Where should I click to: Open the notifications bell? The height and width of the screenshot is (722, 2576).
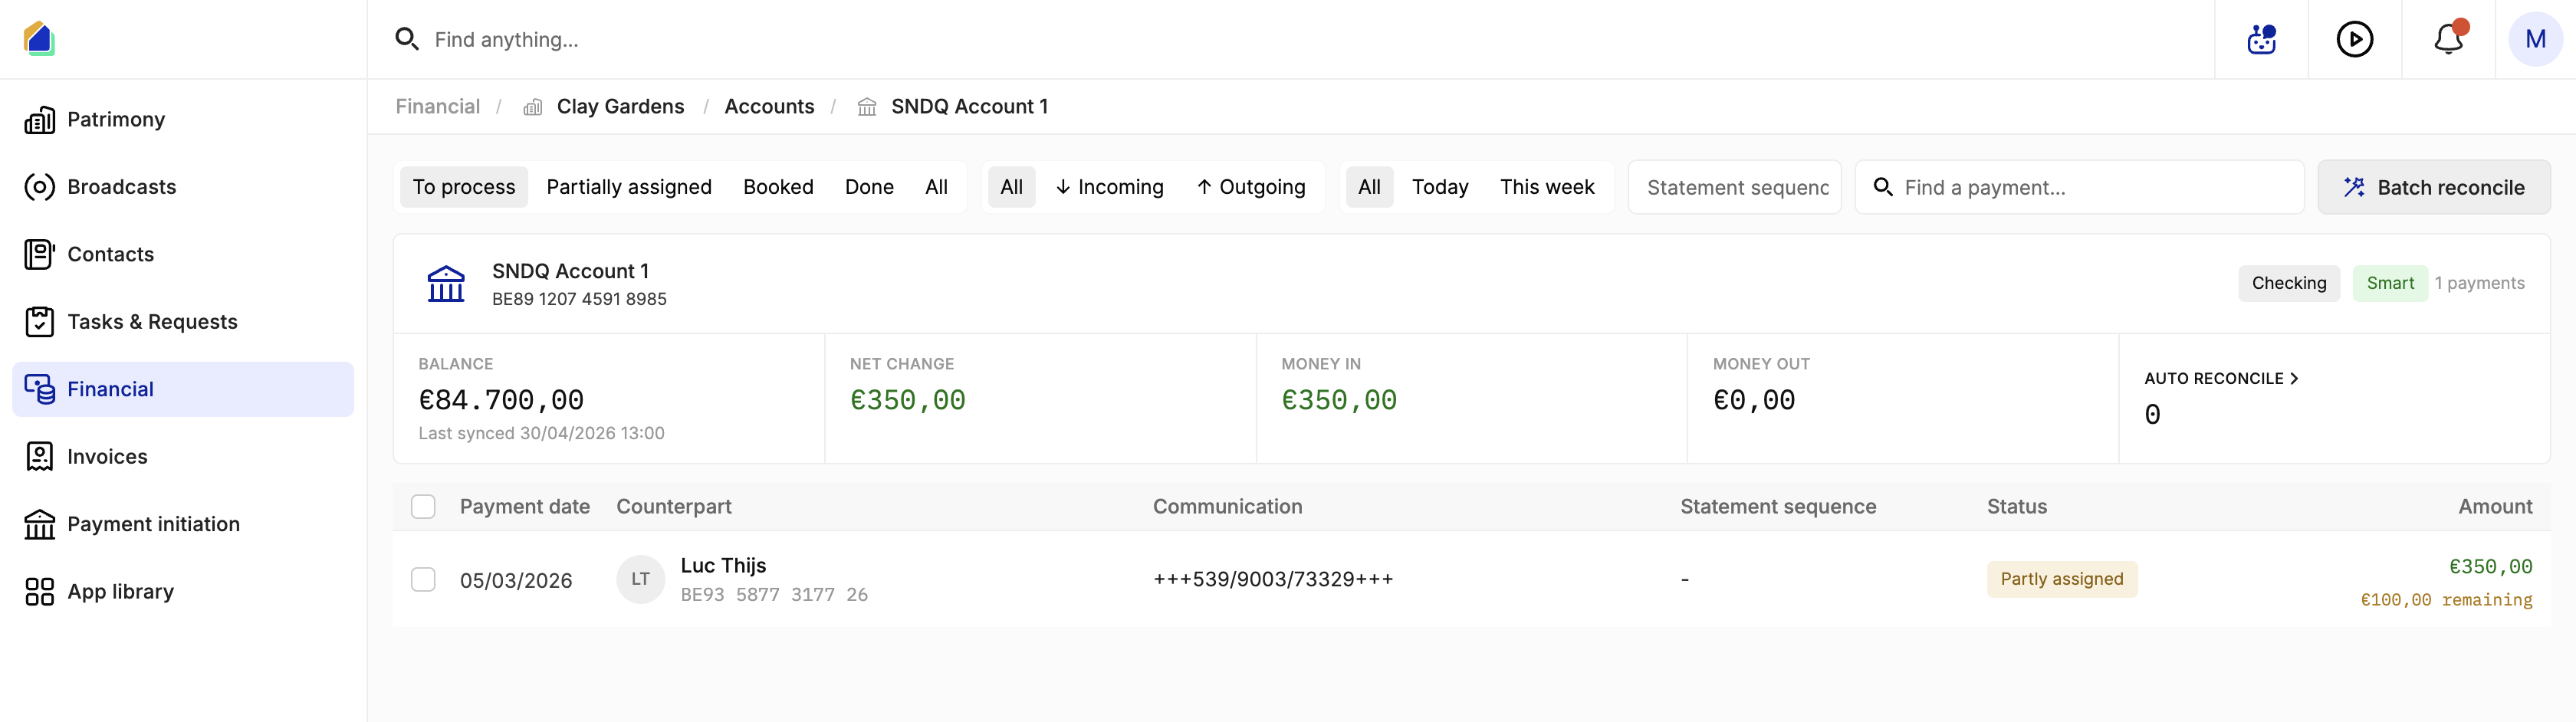pos(2448,39)
